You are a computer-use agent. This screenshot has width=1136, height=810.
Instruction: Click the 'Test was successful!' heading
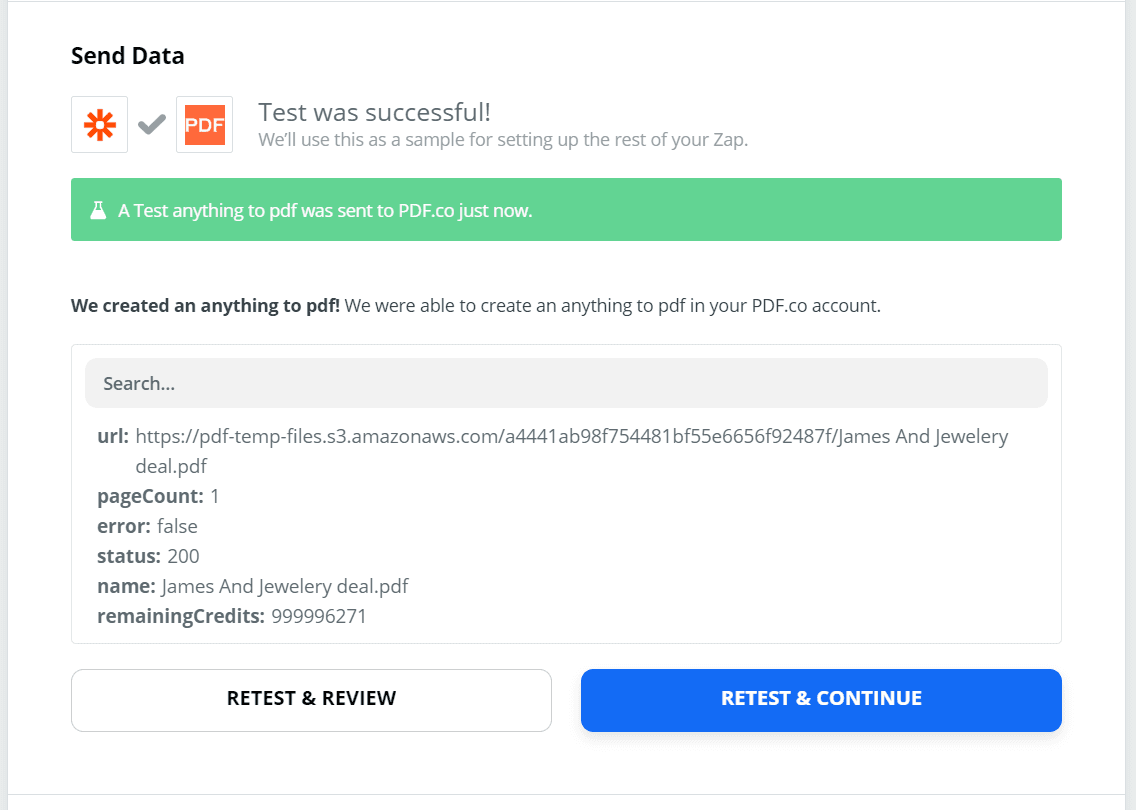click(x=374, y=112)
